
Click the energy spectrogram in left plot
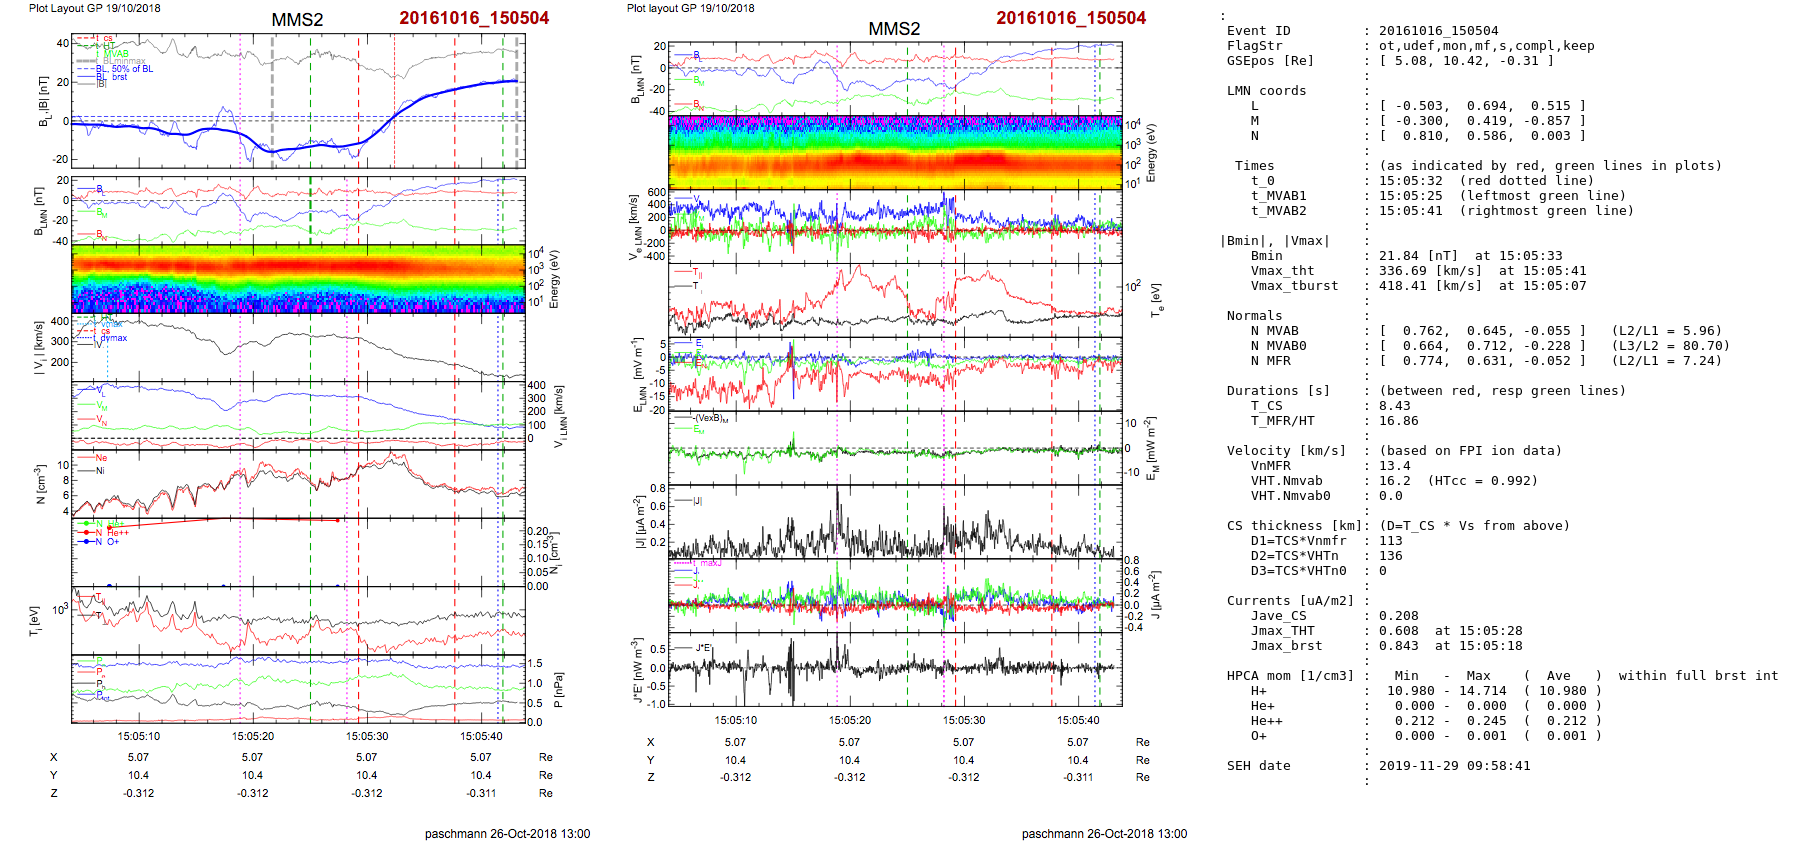[298, 278]
